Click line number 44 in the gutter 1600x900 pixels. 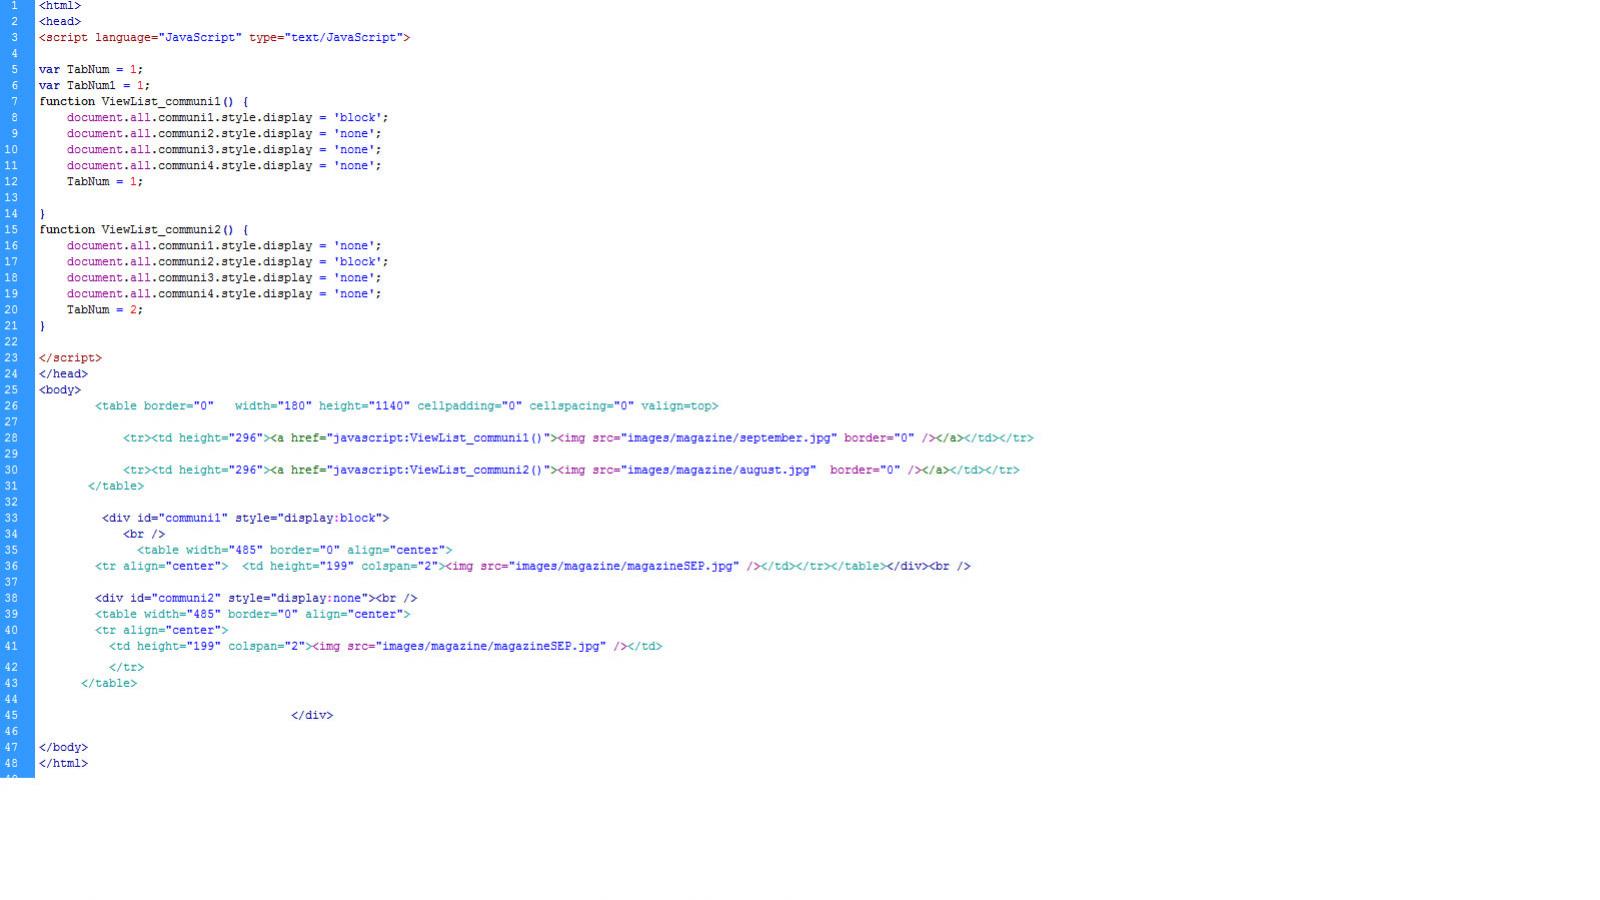pos(11,699)
